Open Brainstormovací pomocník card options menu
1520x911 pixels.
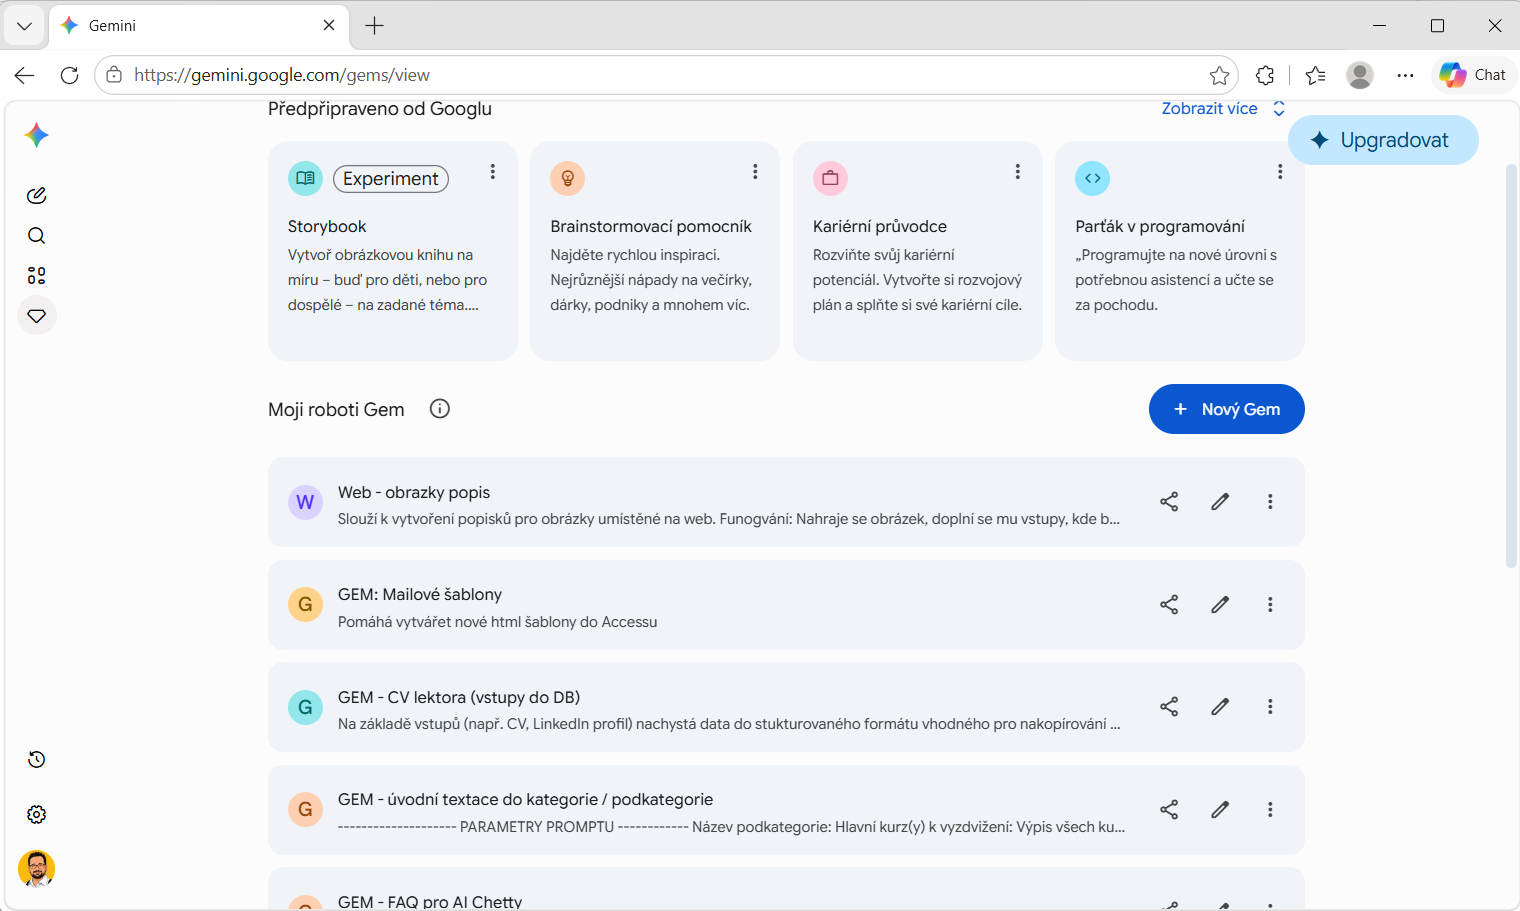(x=755, y=172)
